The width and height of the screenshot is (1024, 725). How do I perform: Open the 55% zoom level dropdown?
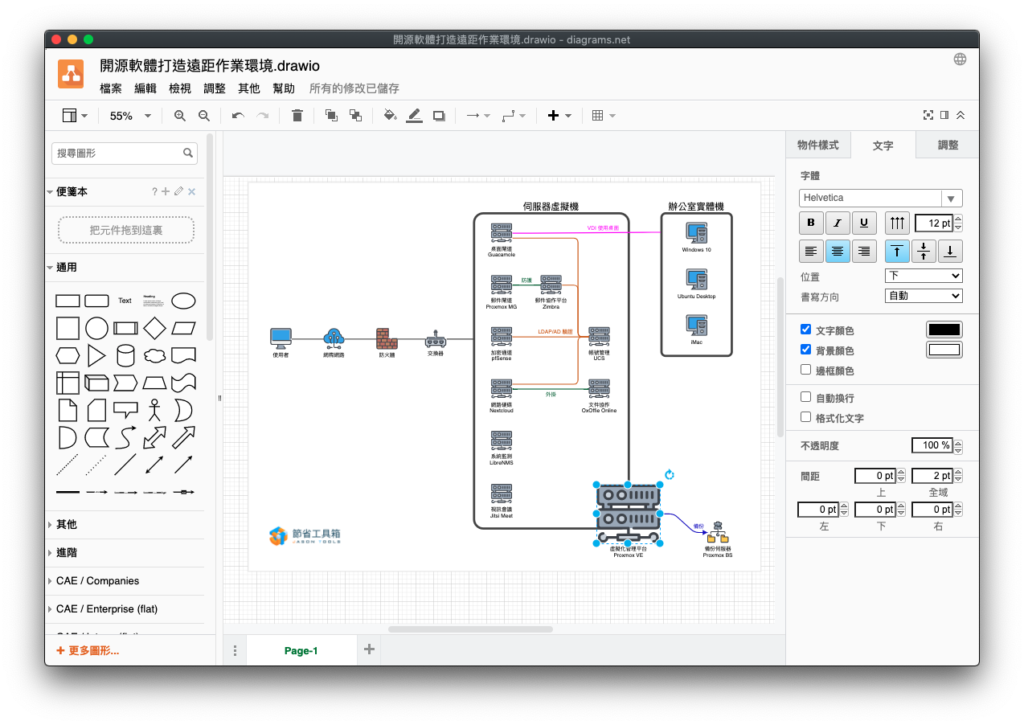click(x=130, y=116)
